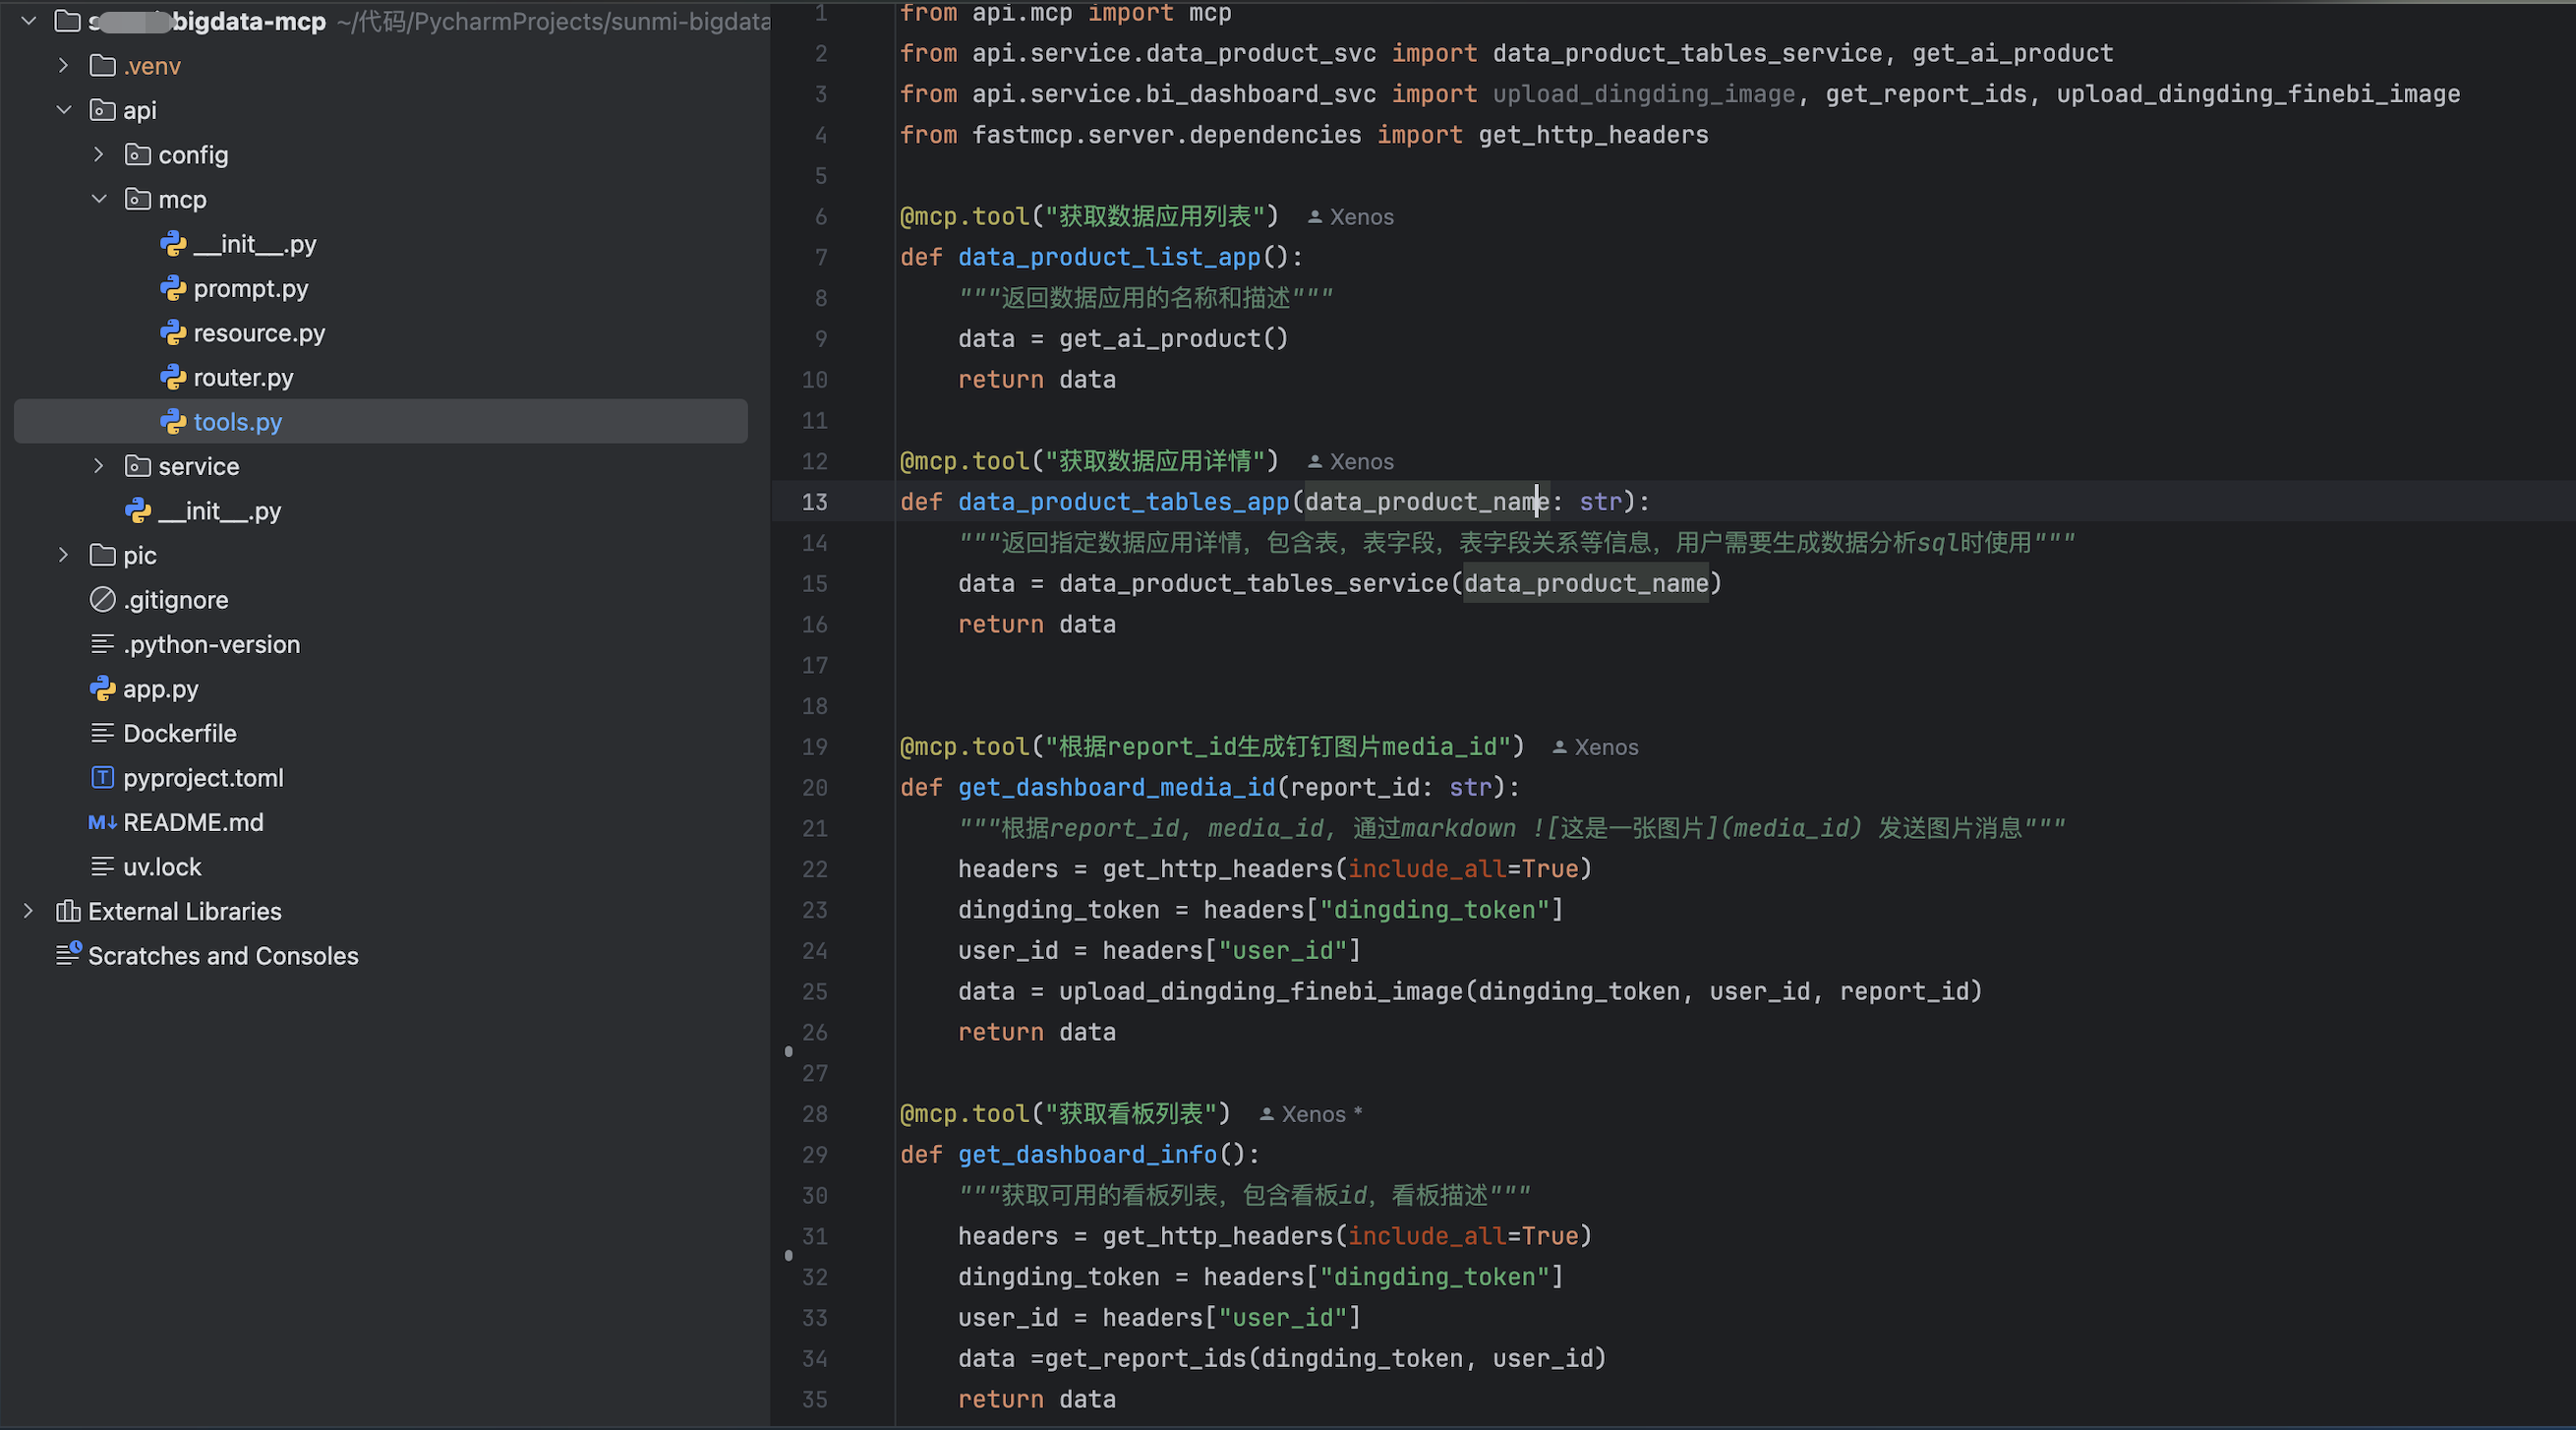Click the pyproject.toml file icon
2576x1430 pixels.
[102, 778]
